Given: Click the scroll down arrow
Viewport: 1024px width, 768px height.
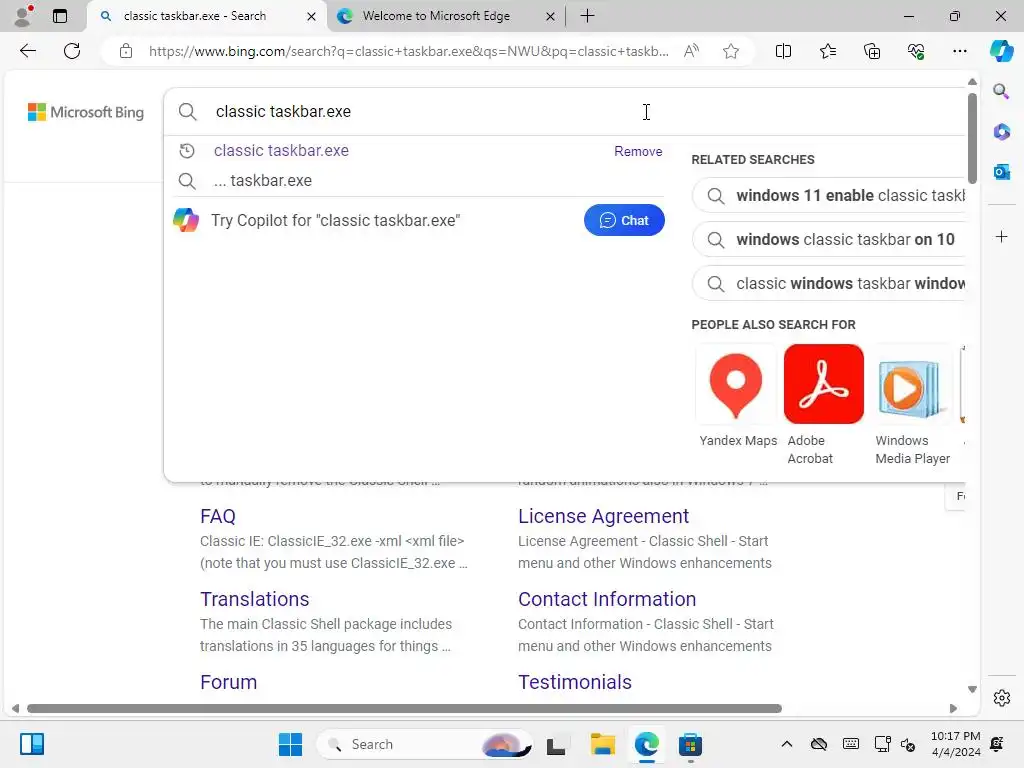Looking at the screenshot, I should [x=972, y=690].
